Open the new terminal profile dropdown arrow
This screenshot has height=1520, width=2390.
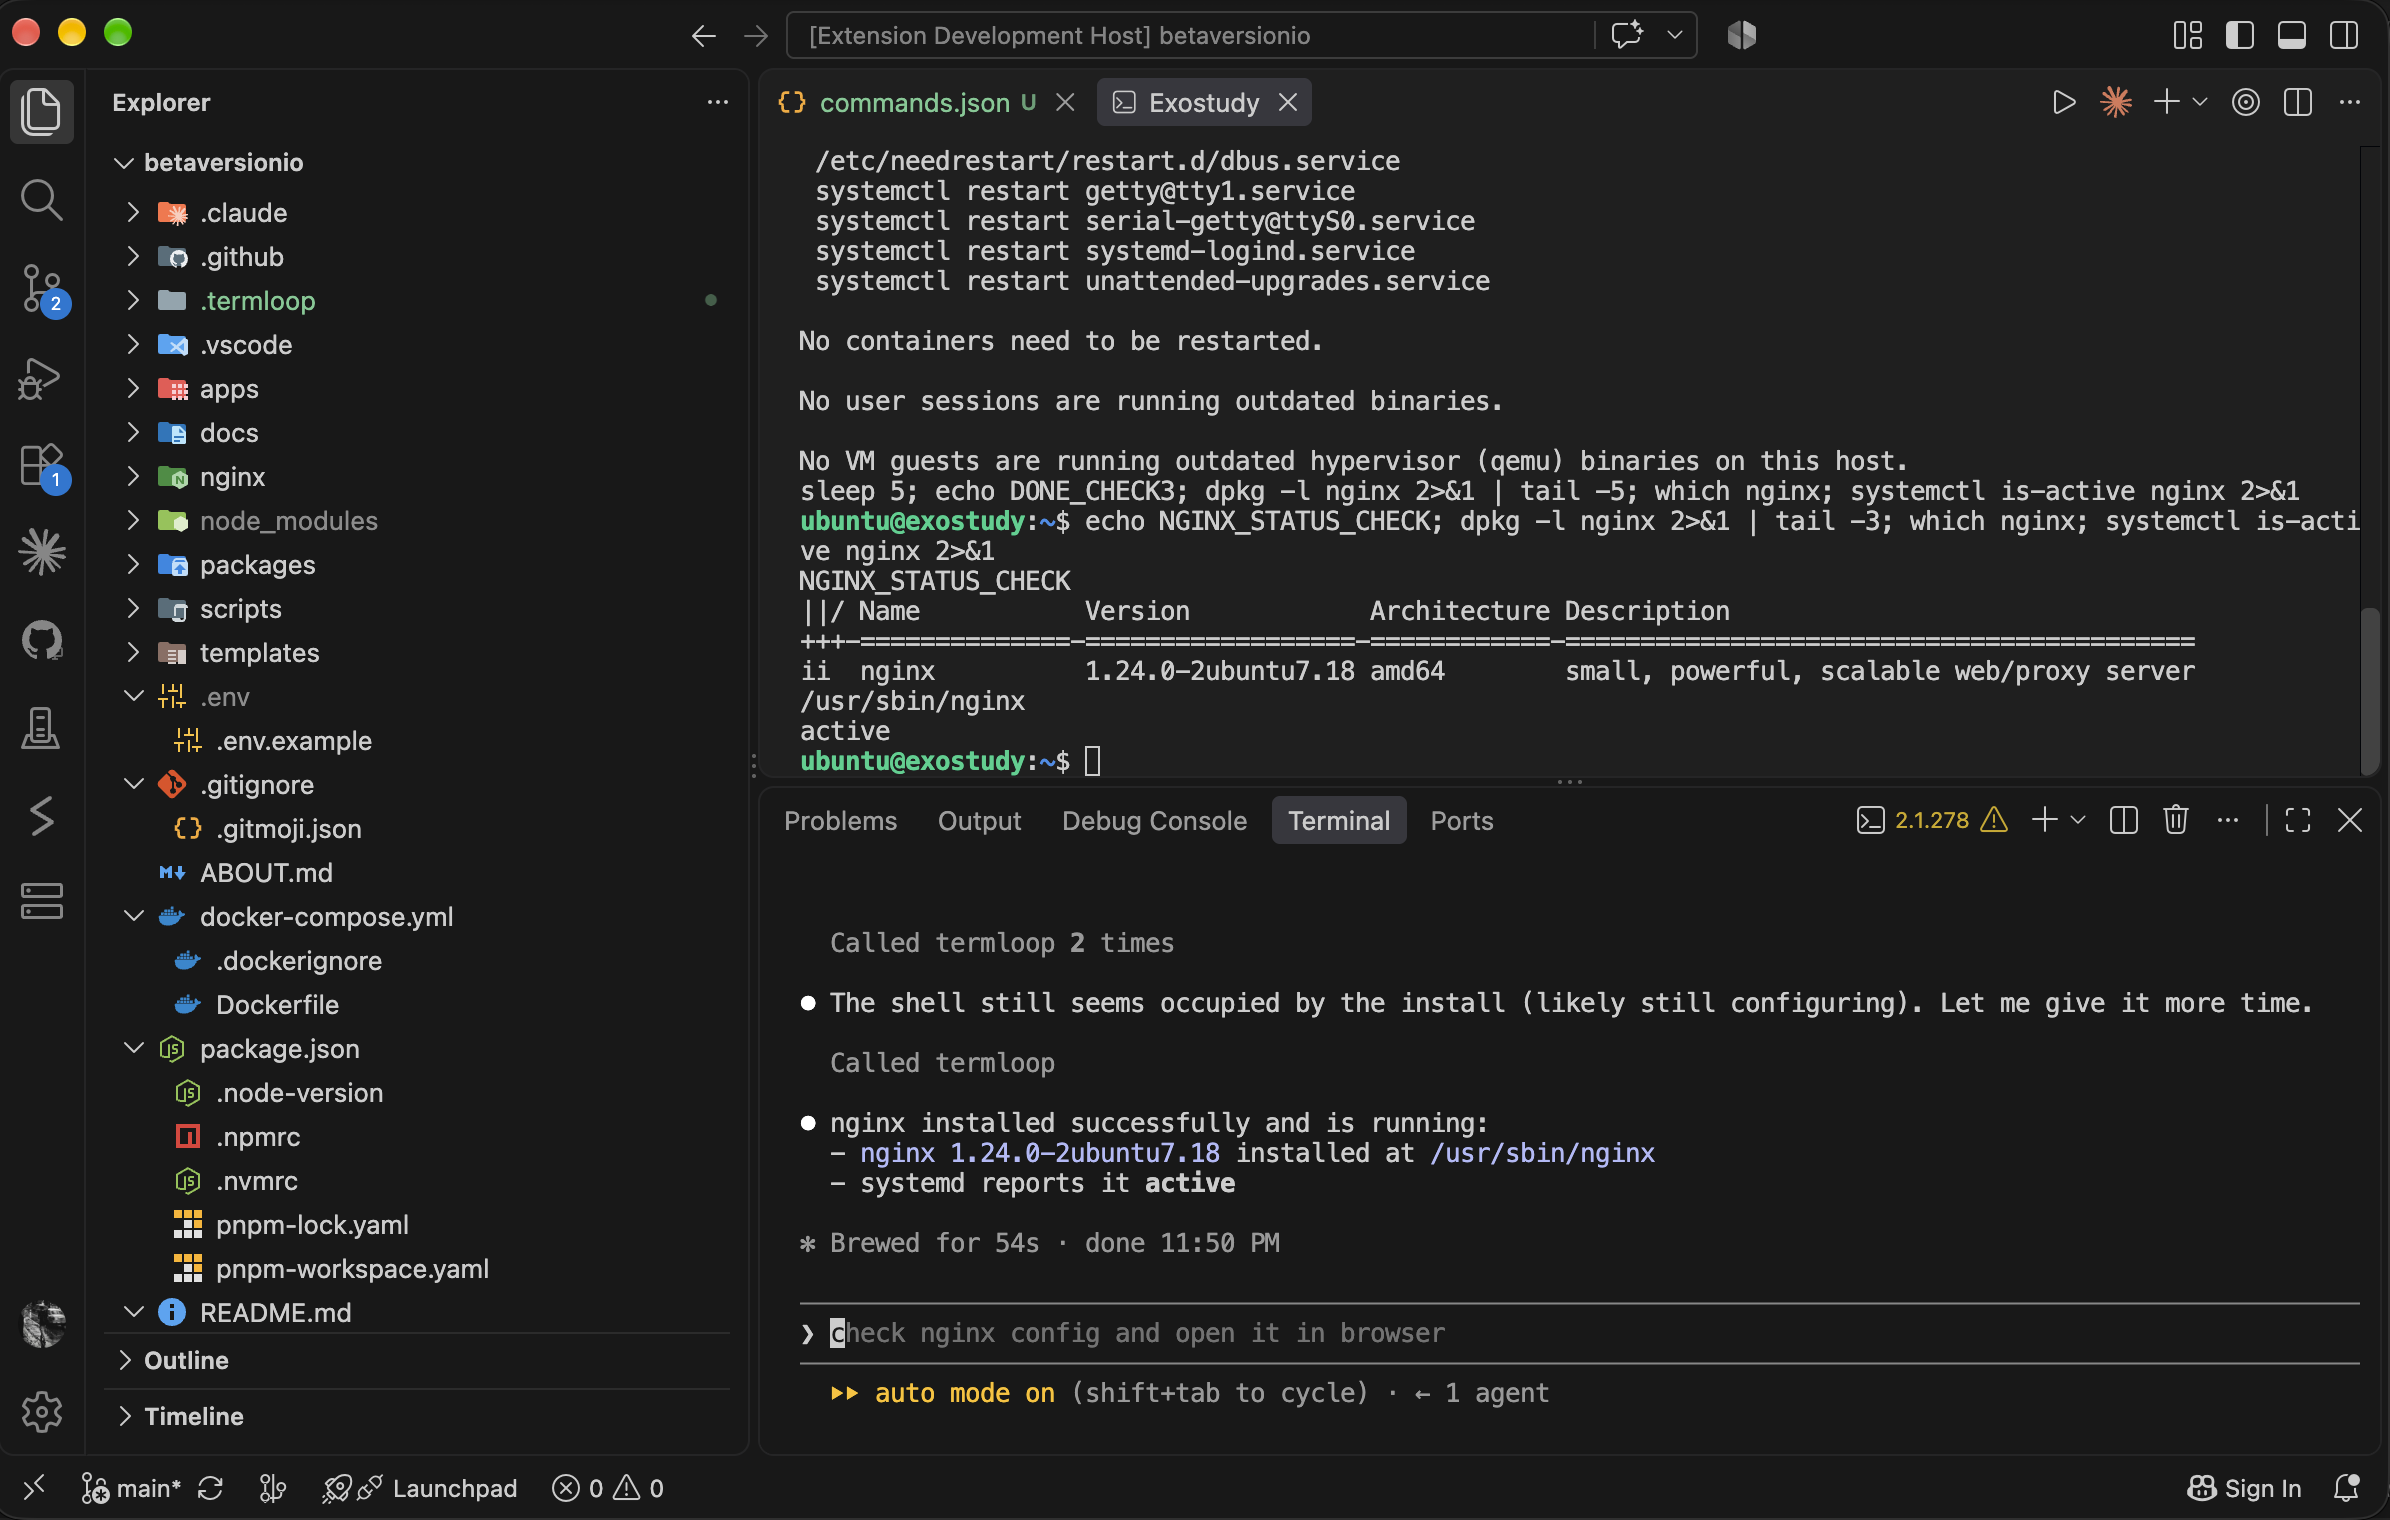[2078, 820]
